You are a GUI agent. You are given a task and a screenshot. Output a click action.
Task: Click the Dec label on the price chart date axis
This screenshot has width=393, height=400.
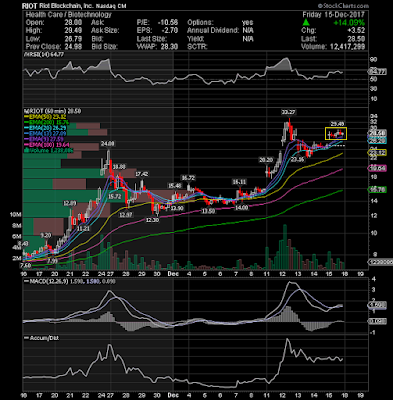click(x=173, y=274)
